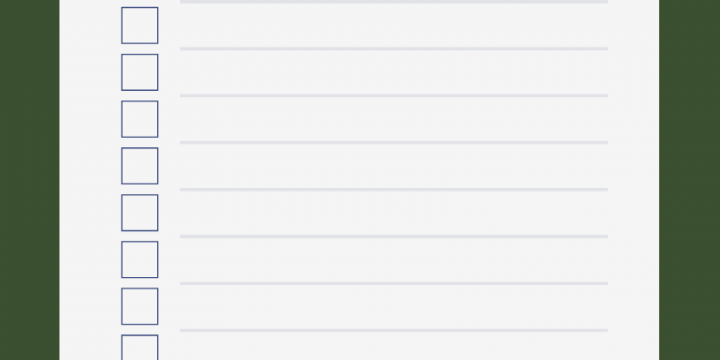Click the dark green background left of the page
This screenshot has width=720, height=360.
(x=29, y=180)
